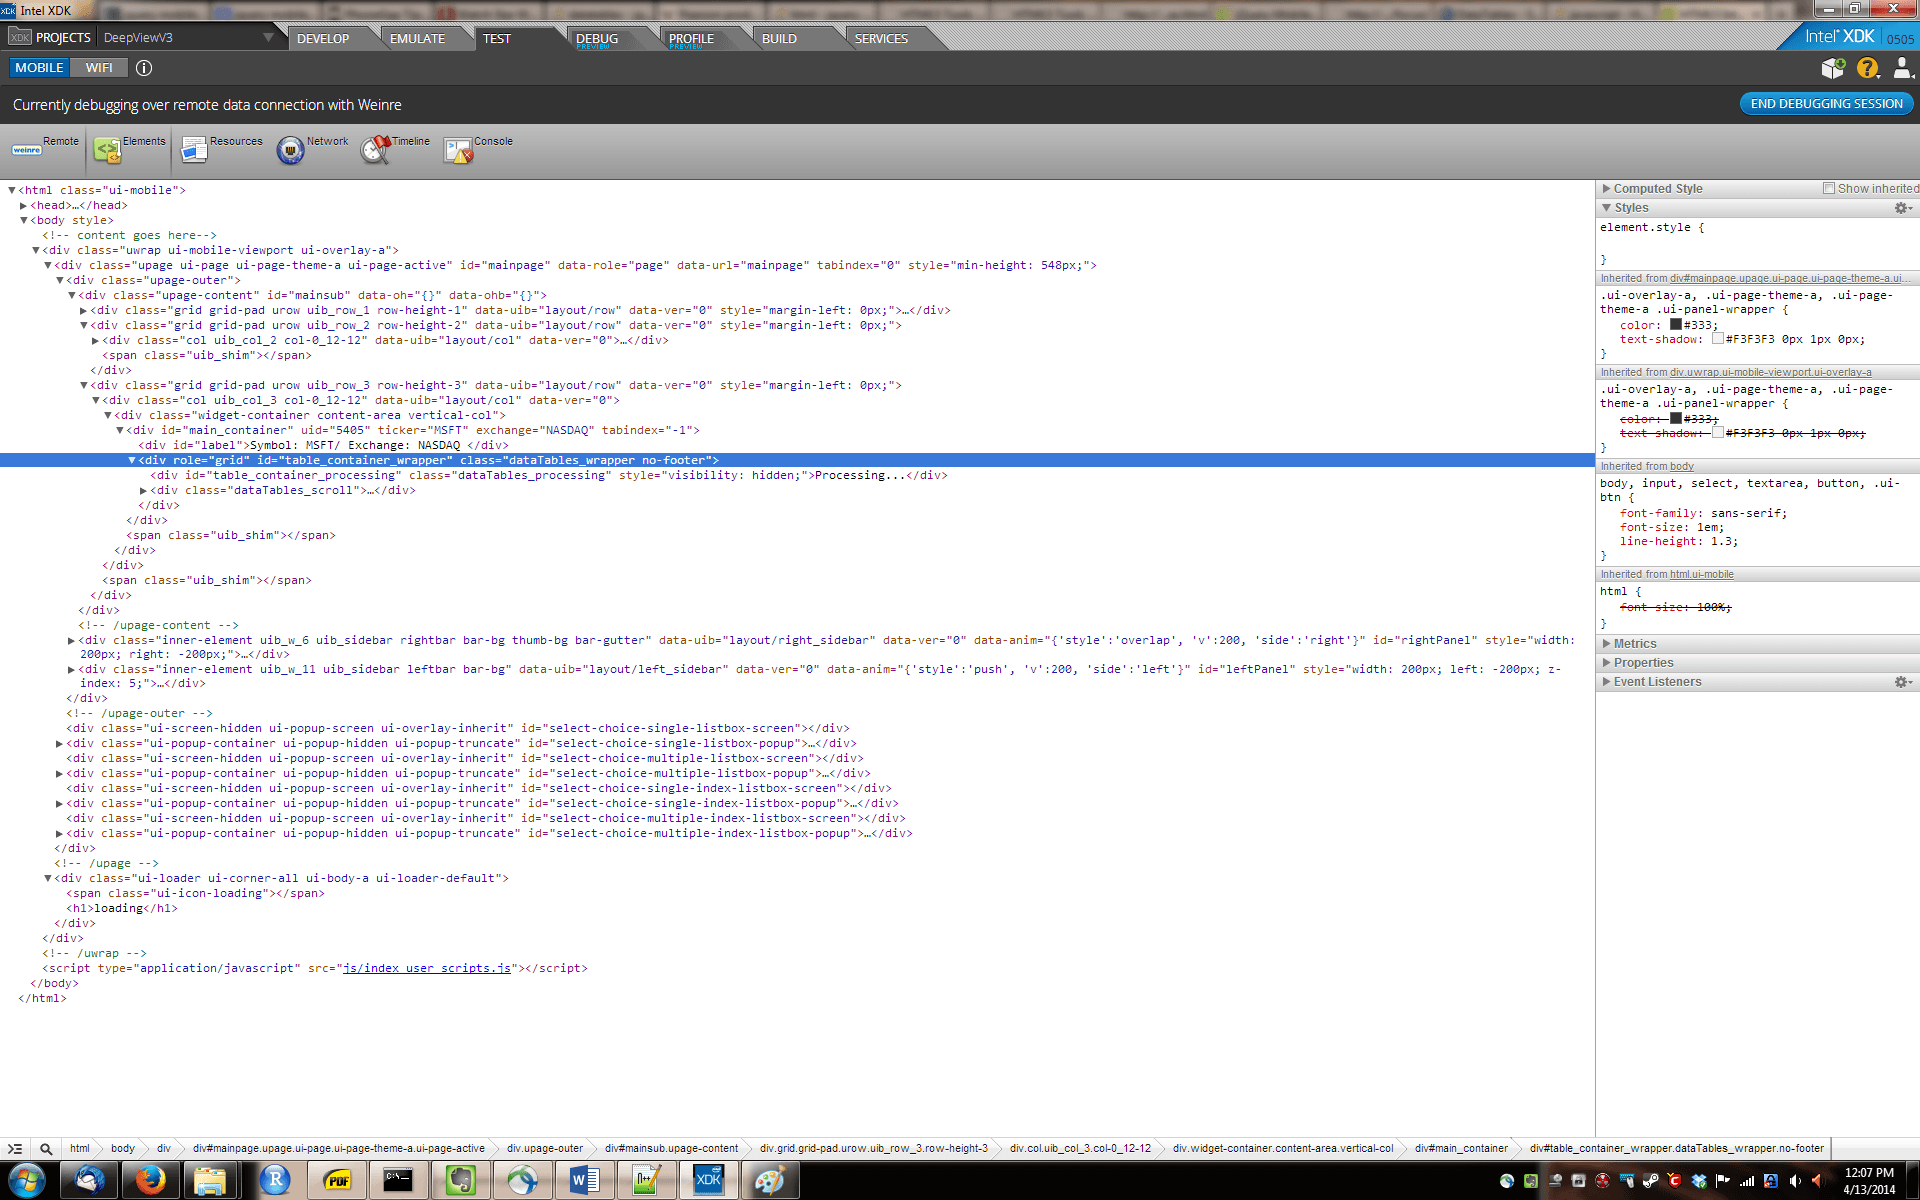Viewport: 1920px width, 1200px height.
Task: Click the element.style rule block
Action: [1757, 243]
